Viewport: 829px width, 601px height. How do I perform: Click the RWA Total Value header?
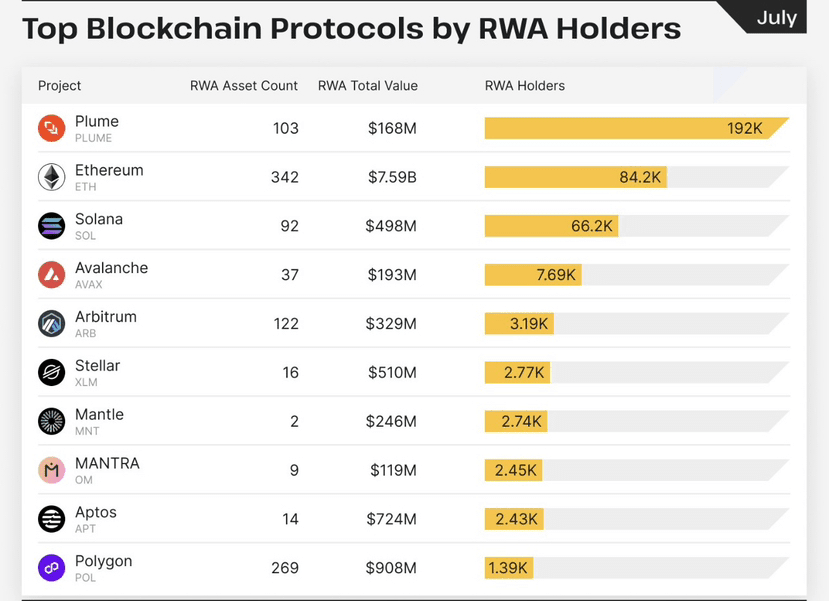coord(367,86)
